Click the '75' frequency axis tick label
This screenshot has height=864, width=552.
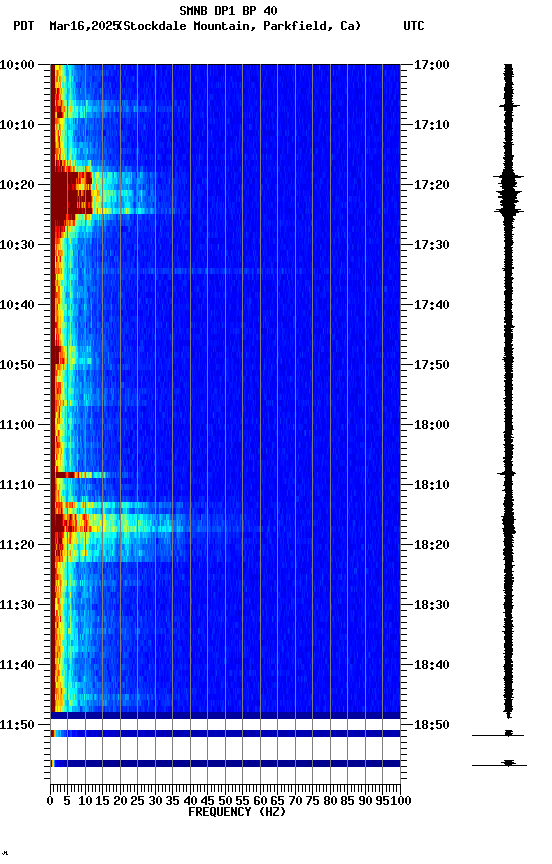[x=313, y=802]
